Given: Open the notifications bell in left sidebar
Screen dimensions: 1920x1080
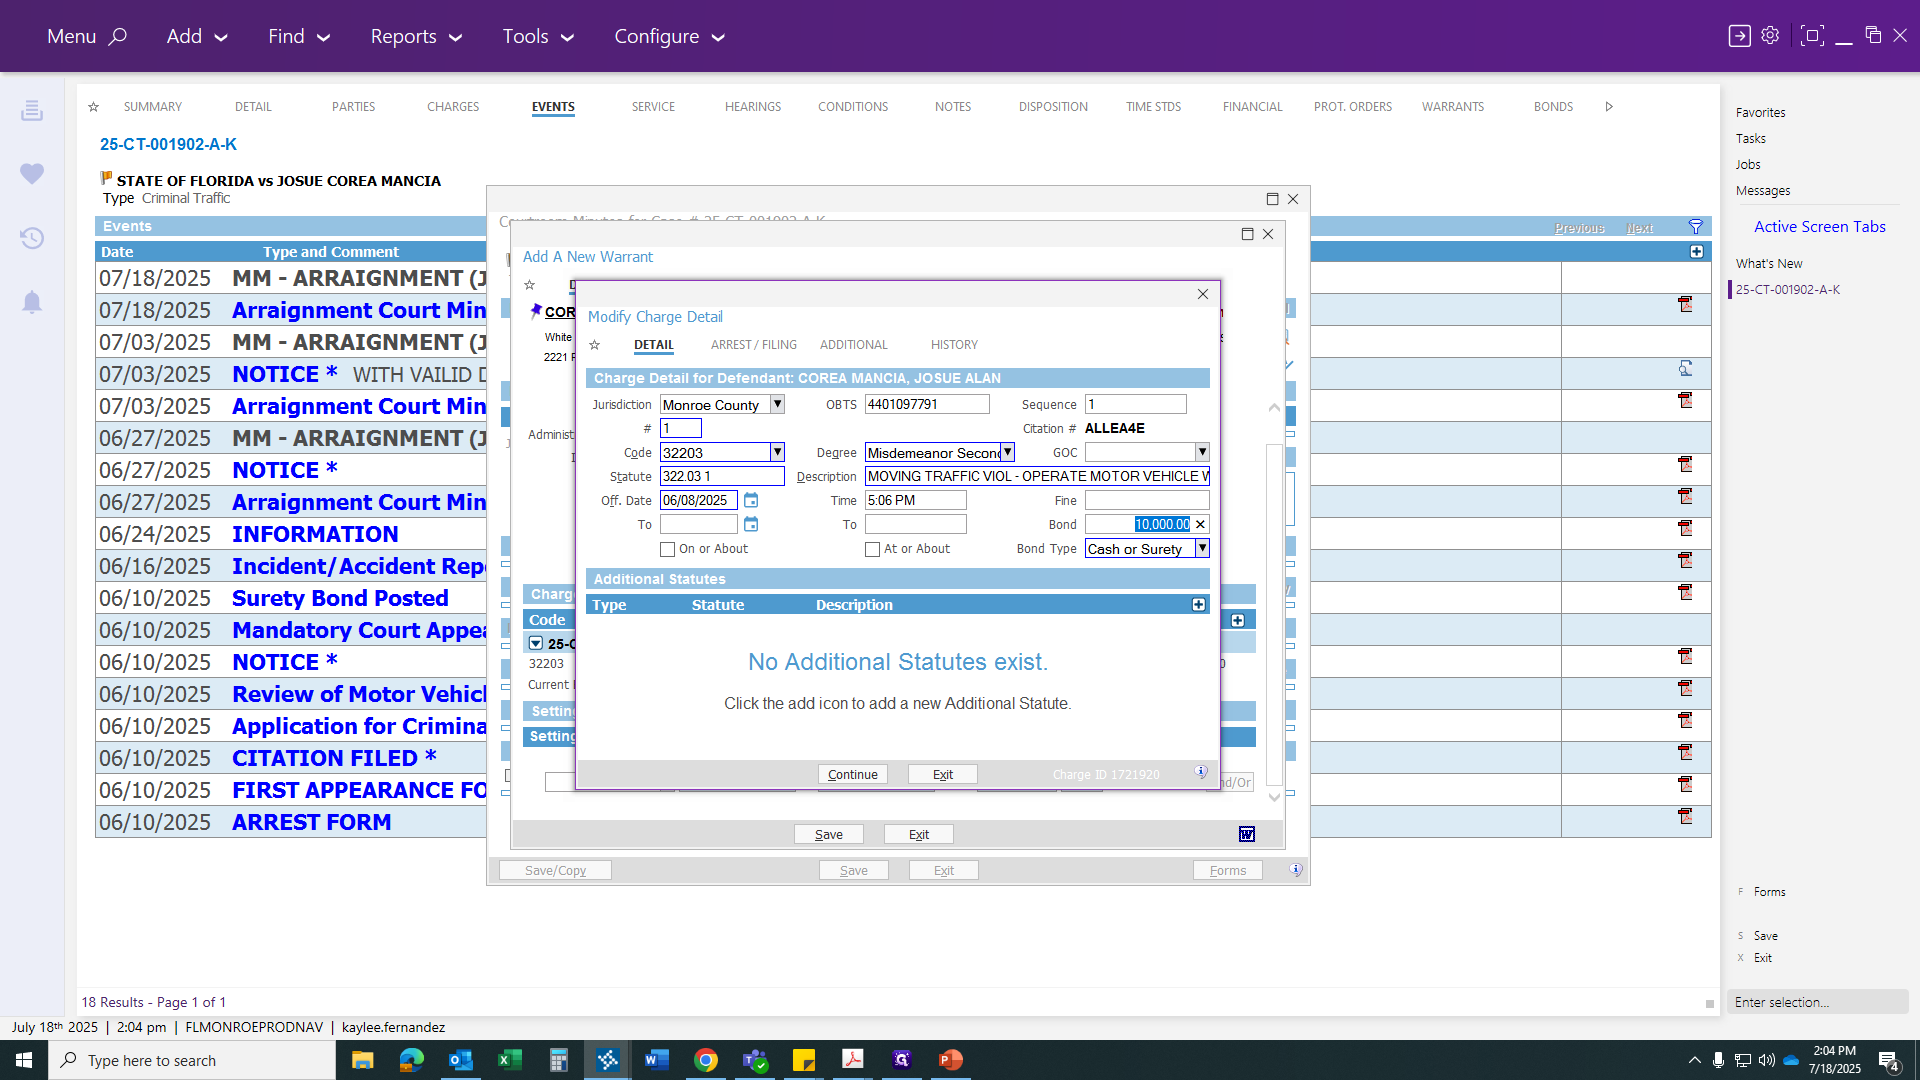Looking at the screenshot, I should (x=32, y=302).
